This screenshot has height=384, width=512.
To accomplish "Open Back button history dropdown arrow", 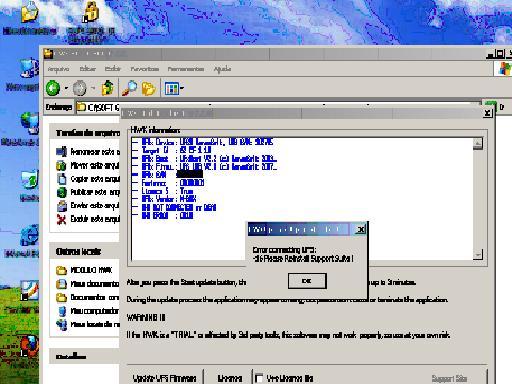I will [x=66, y=88].
